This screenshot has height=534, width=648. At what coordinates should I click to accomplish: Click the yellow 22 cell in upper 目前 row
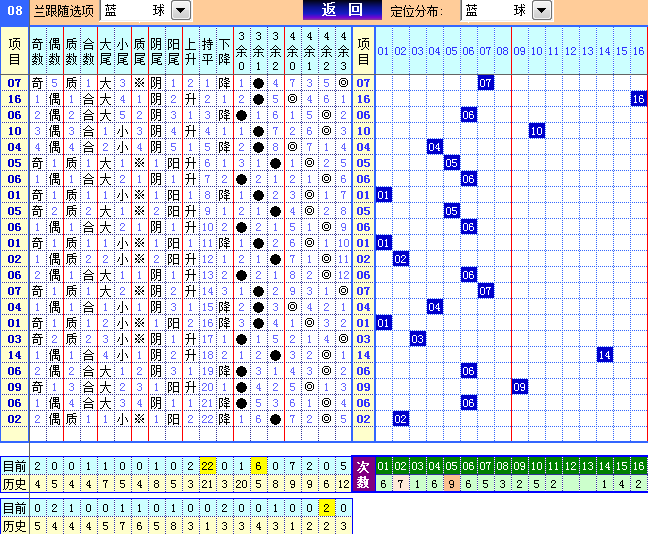coord(207,466)
